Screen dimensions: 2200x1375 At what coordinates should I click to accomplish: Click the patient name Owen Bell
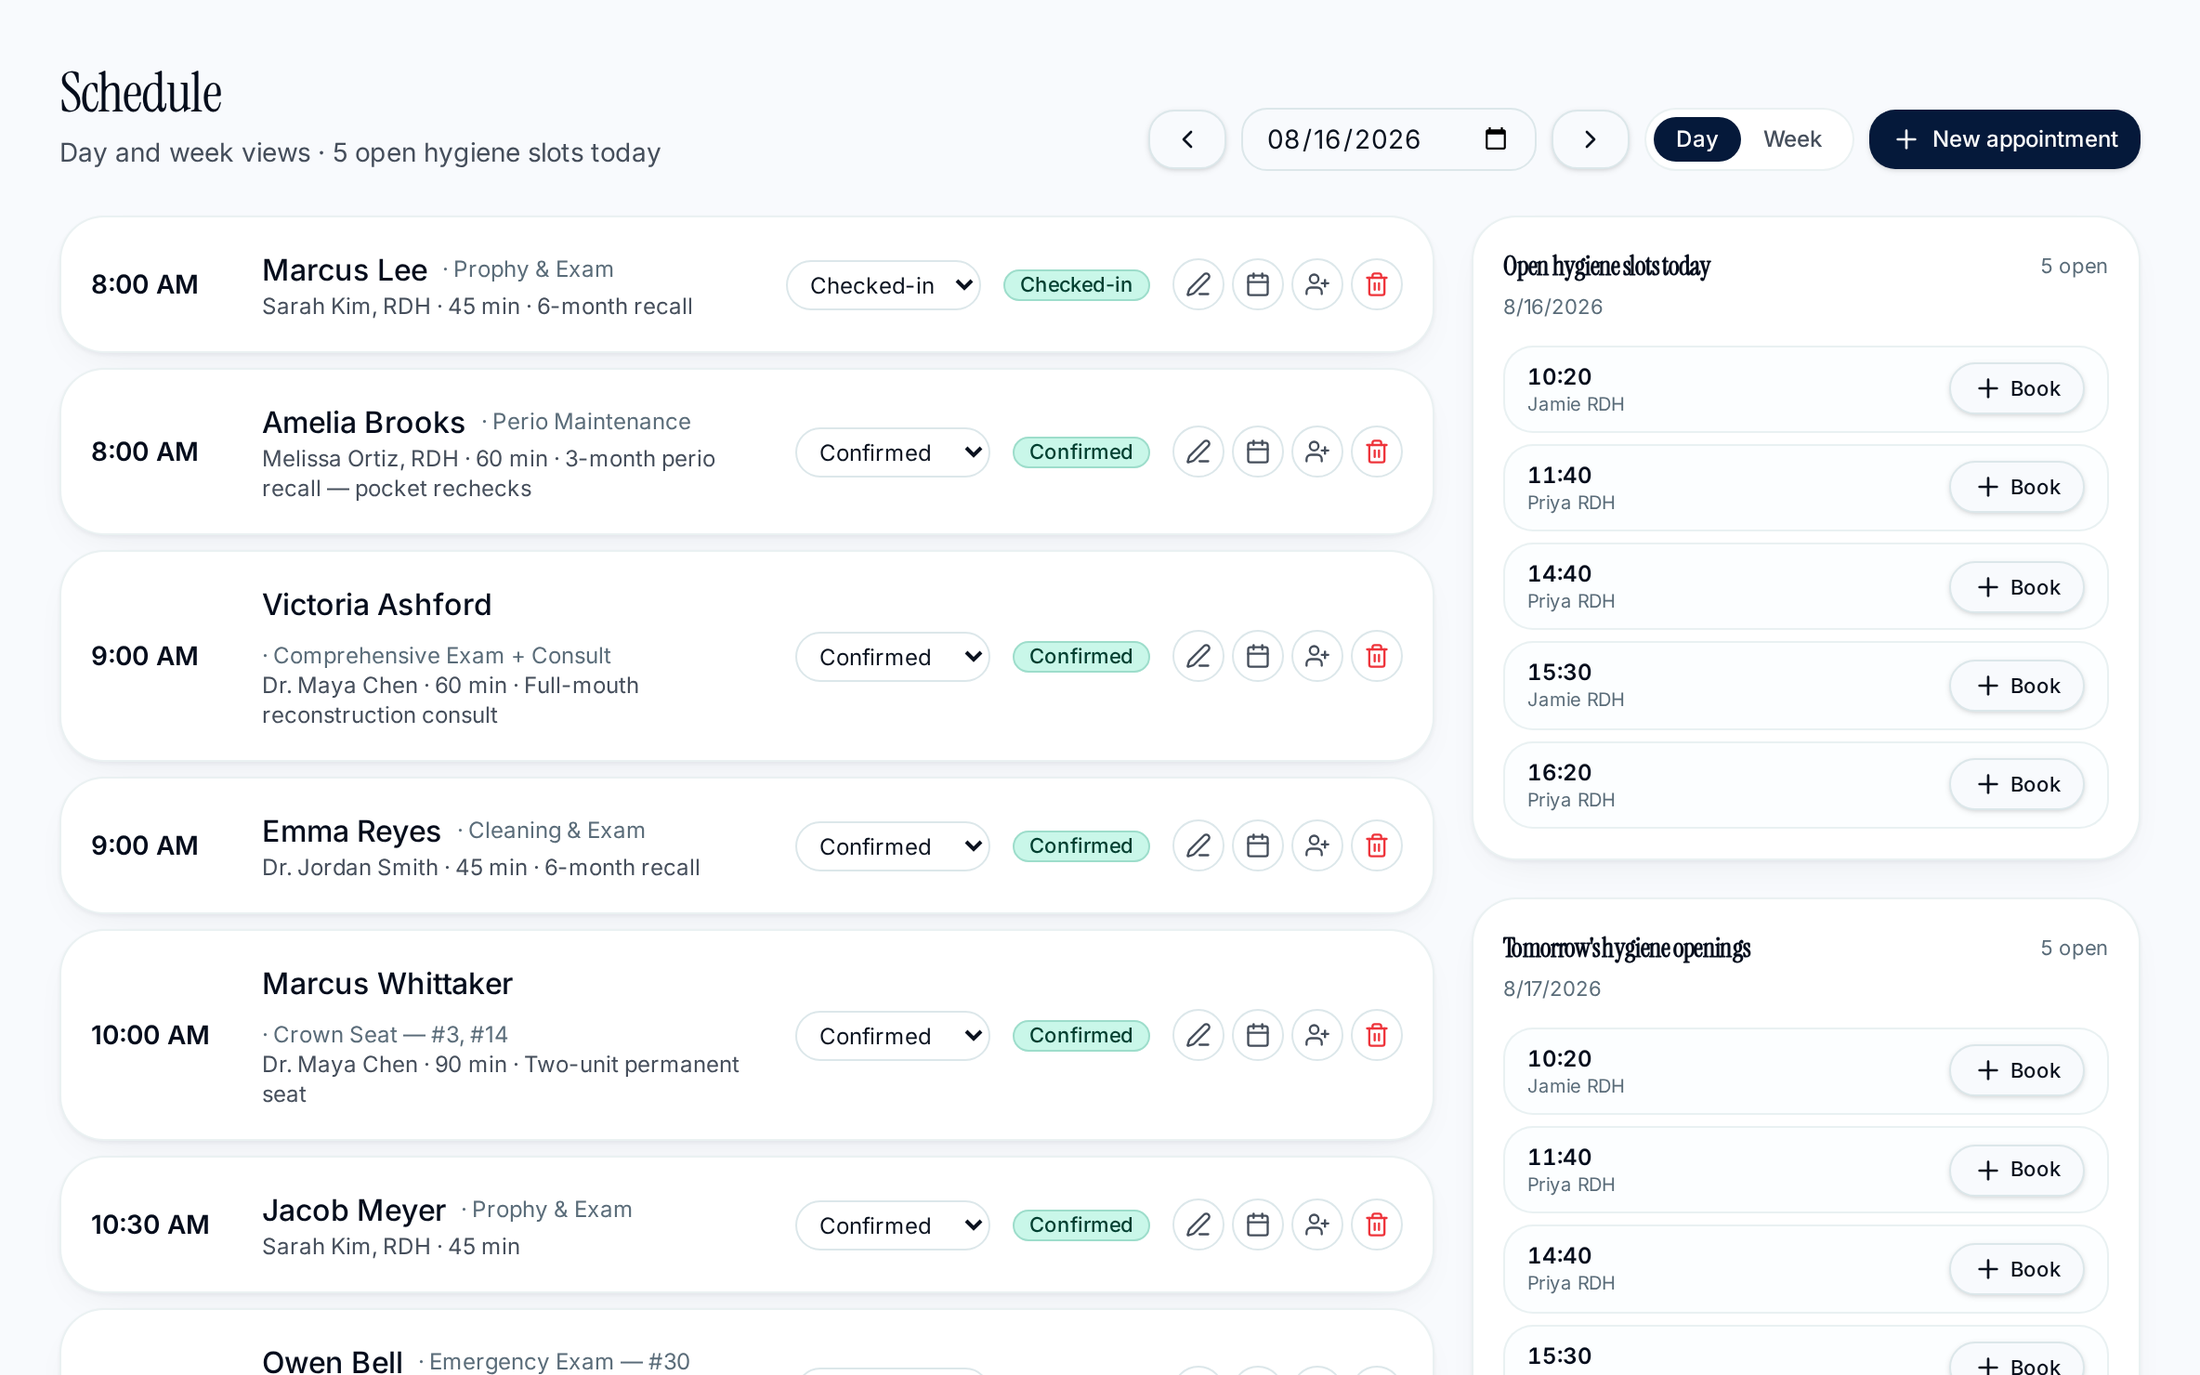[x=332, y=1361]
